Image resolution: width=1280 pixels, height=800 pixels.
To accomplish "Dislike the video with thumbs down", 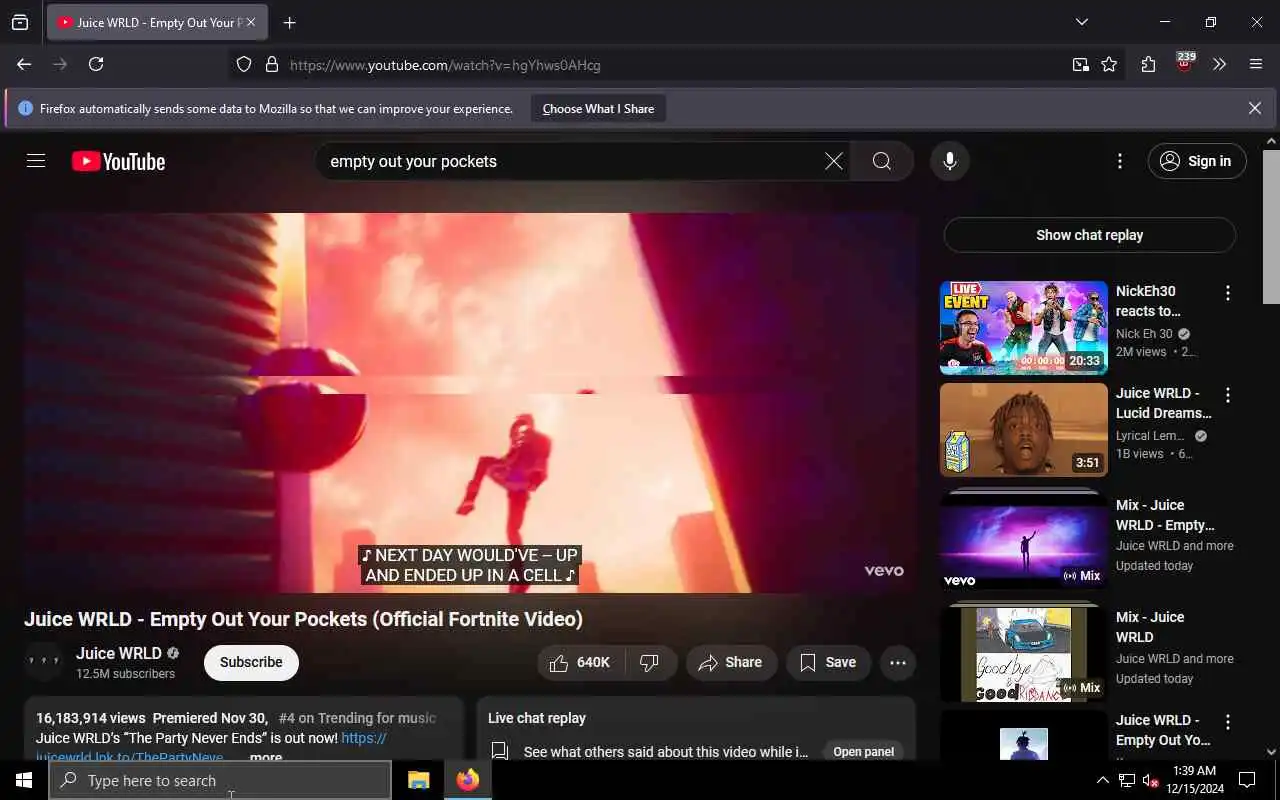I will point(651,662).
